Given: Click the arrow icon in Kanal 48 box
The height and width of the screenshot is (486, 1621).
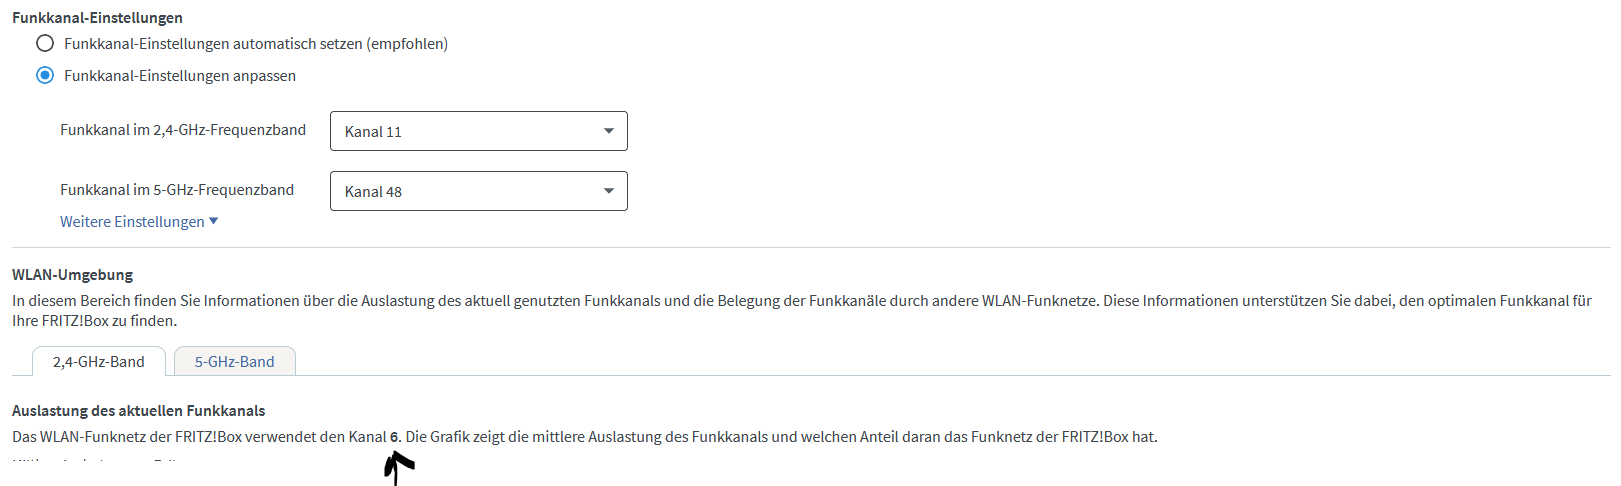Looking at the screenshot, I should [609, 191].
